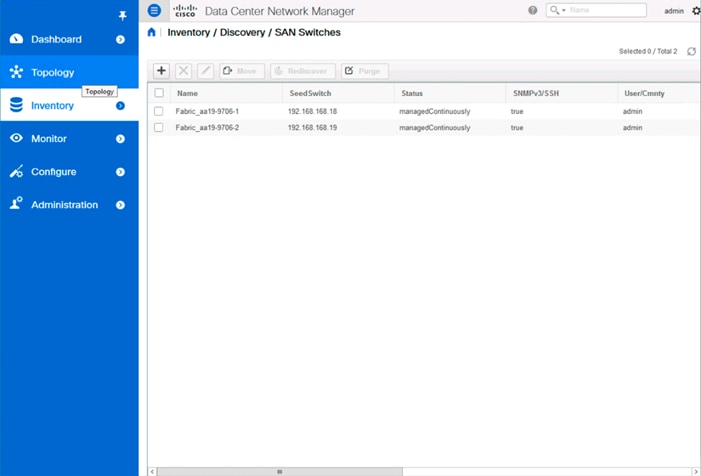Click the admin user label
Viewport: 701px width, 476px height.
pyautogui.click(x=674, y=11)
